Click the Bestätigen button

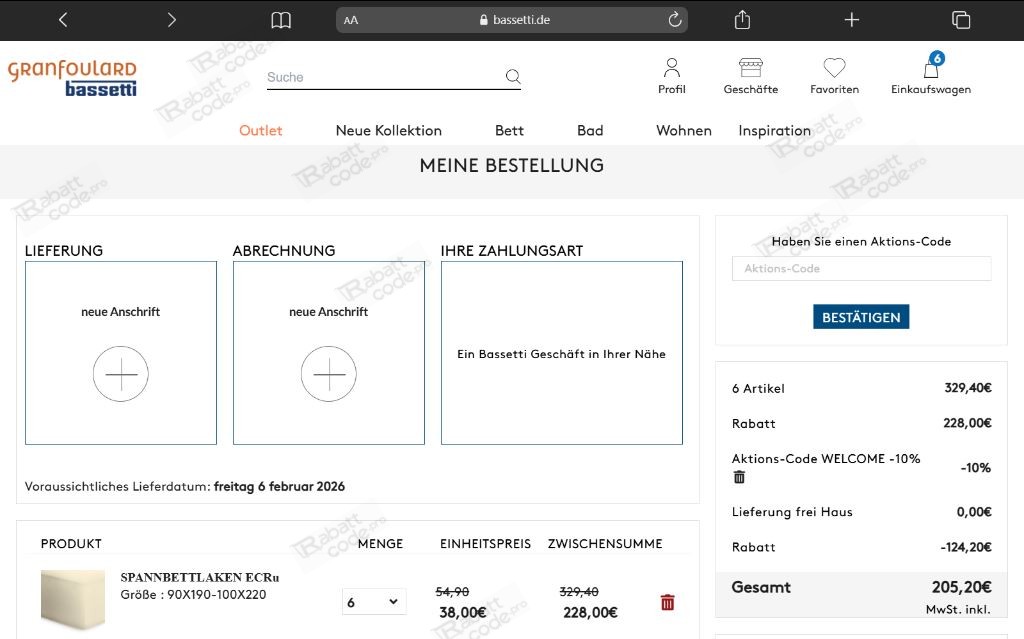(x=860, y=317)
